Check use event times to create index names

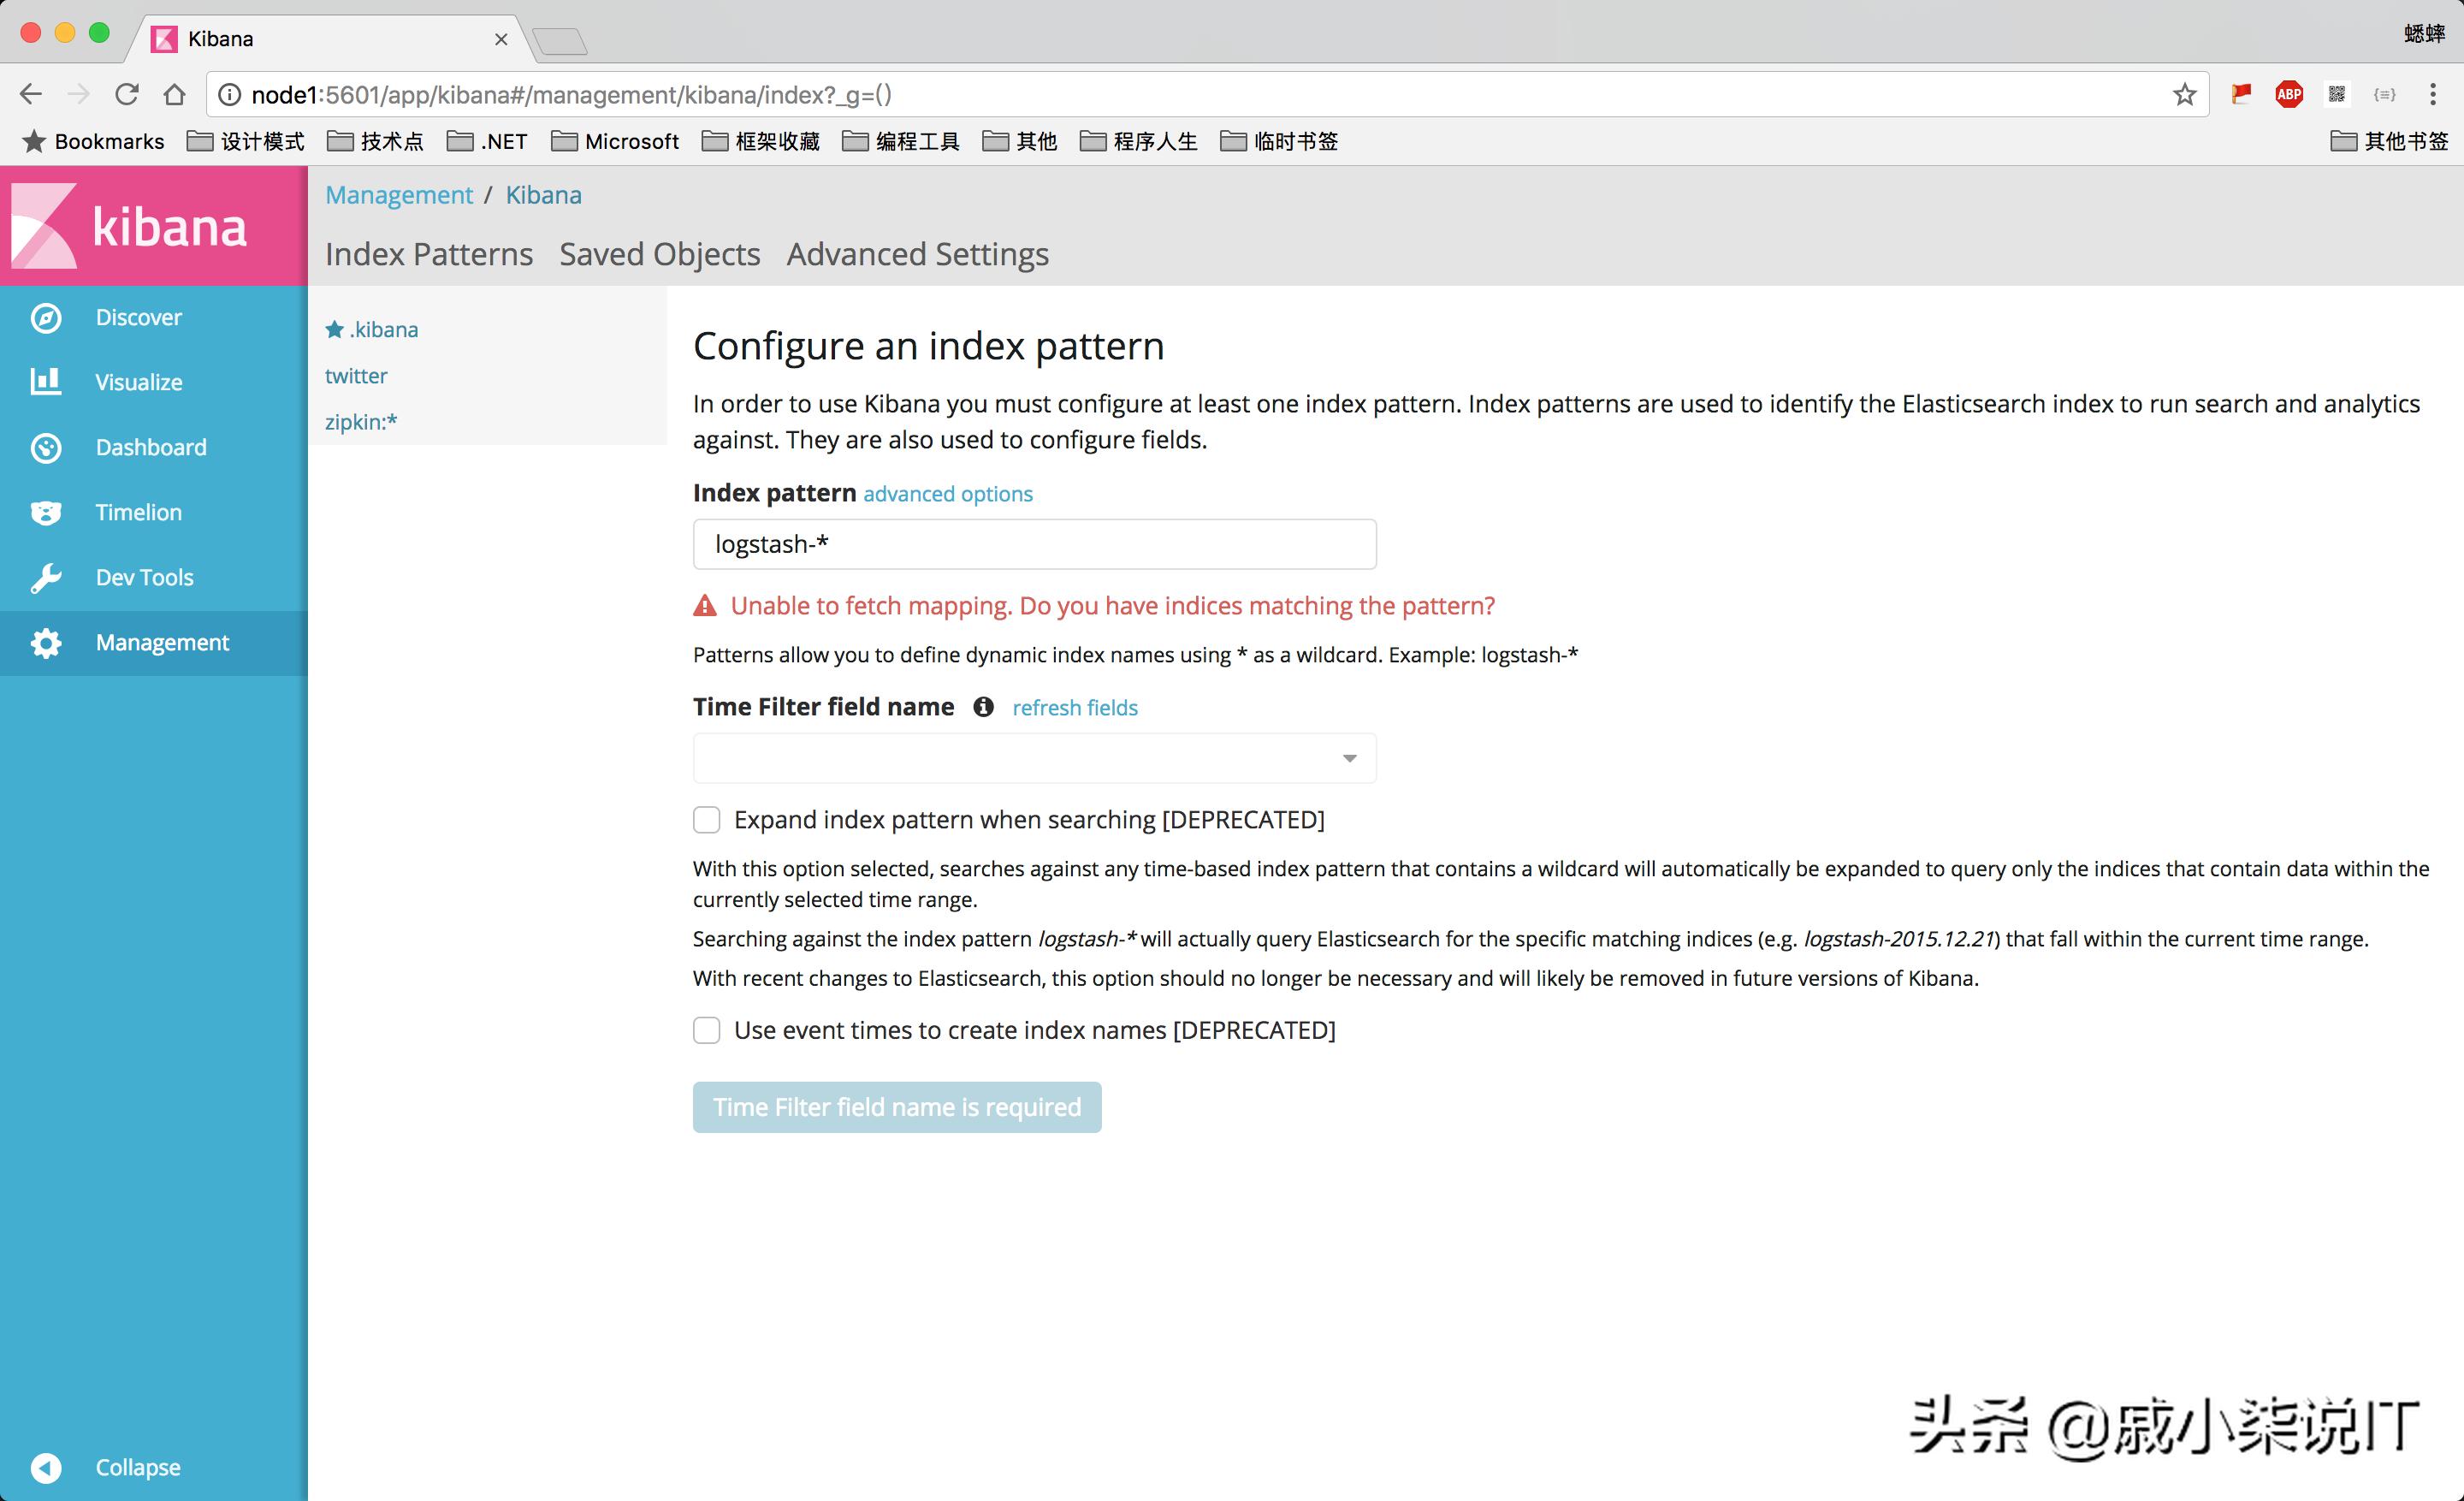click(x=707, y=1030)
